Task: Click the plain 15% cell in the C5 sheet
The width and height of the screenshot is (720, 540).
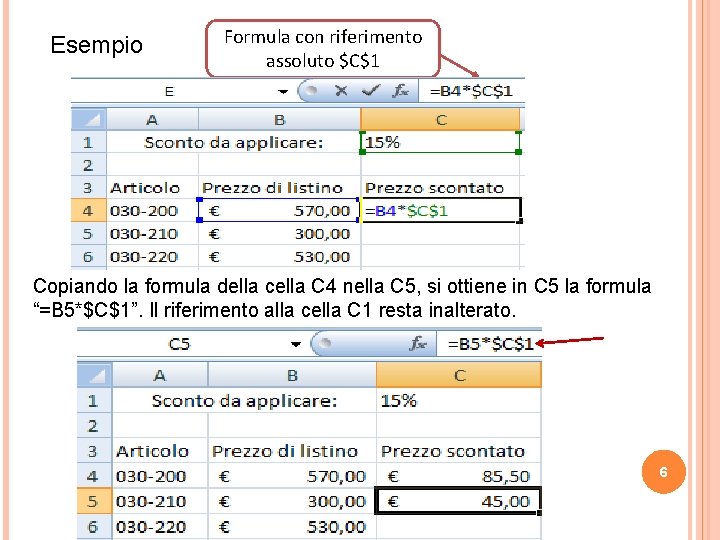Action: (459, 401)
